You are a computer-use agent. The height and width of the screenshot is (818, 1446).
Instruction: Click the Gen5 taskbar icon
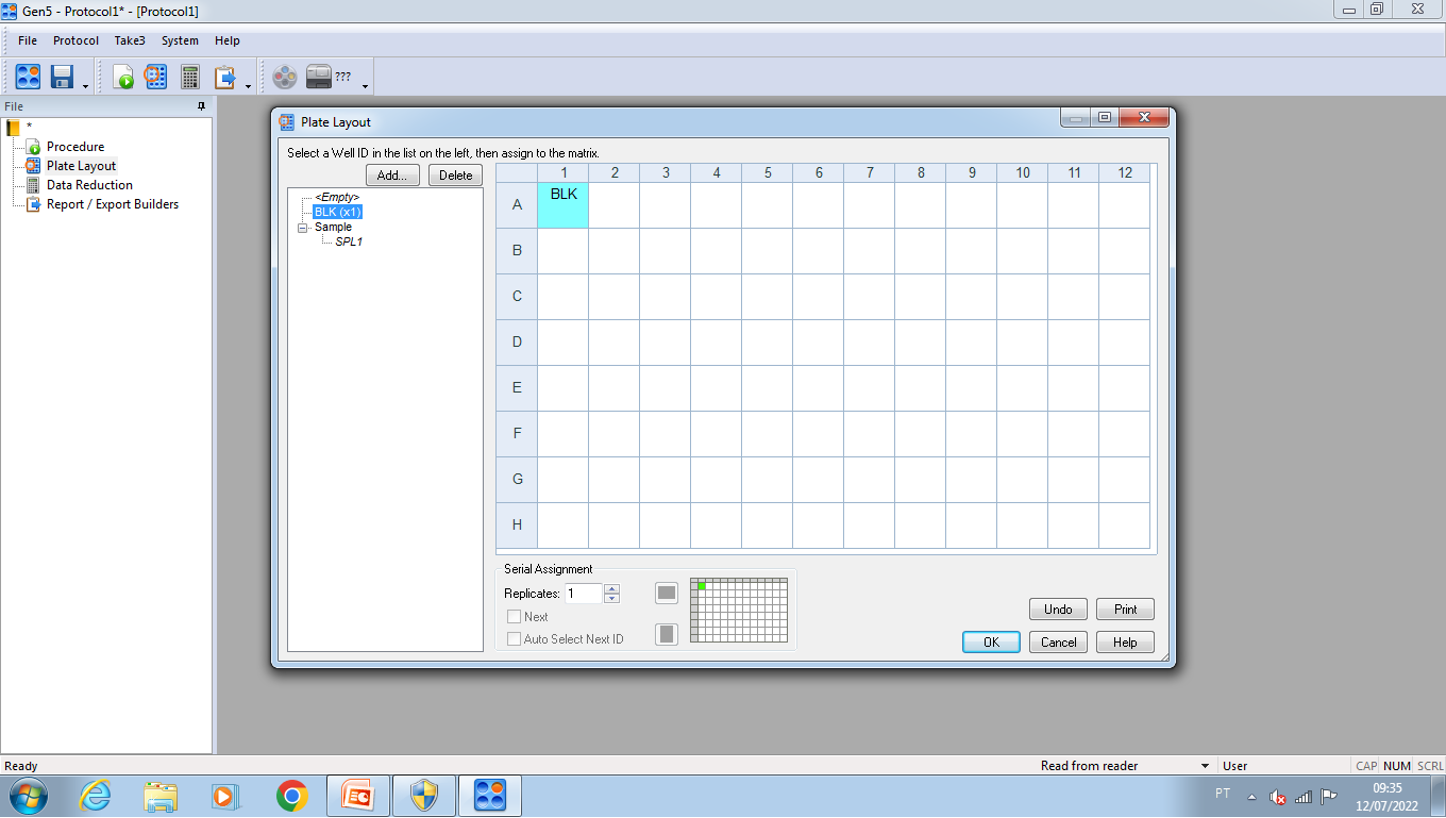[x=490, y=796]
